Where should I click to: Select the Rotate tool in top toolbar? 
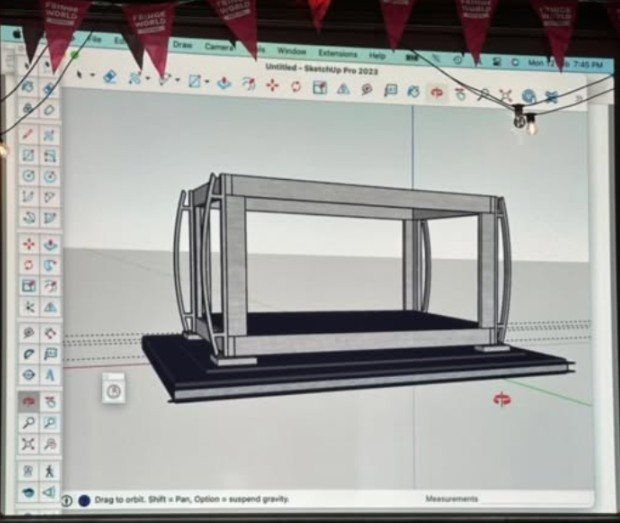[x=296, y=86]
